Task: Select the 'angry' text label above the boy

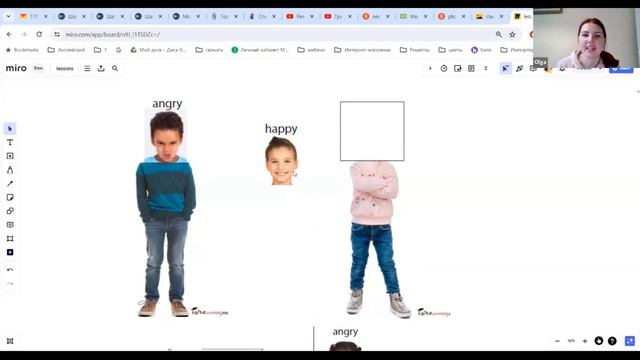Action: pos(167,104)
